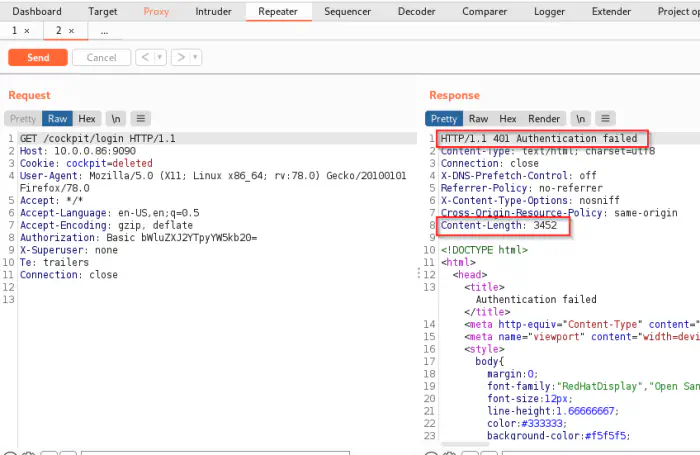Switch Request view to Raw

click(x=57, y=118)
